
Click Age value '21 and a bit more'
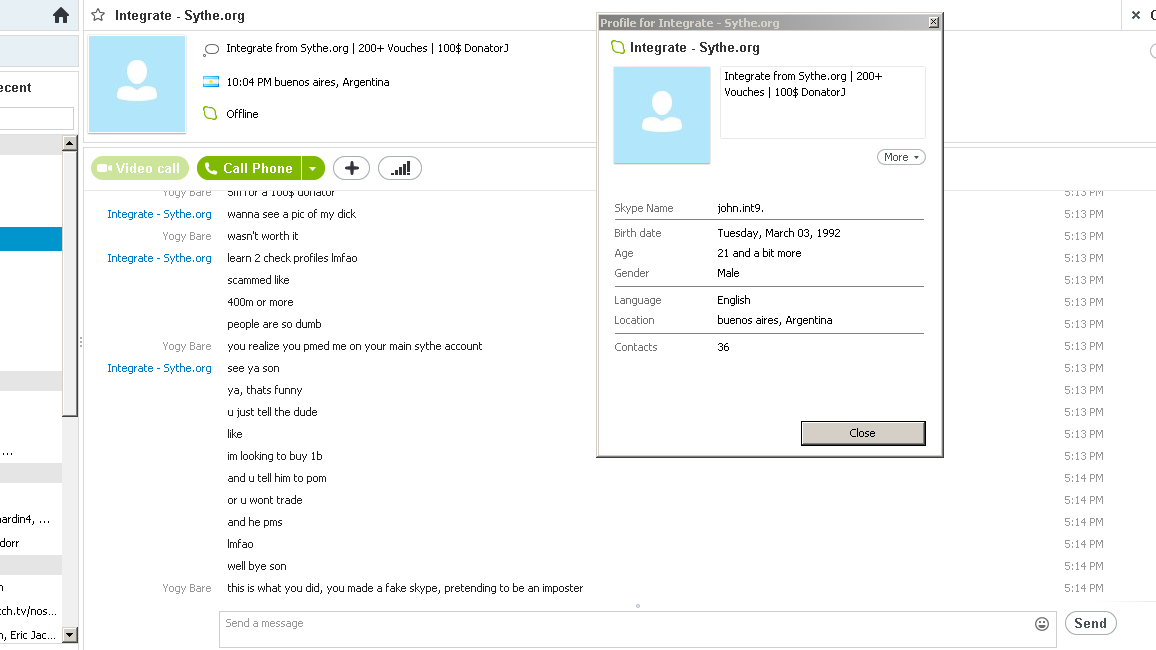point(759,253)
